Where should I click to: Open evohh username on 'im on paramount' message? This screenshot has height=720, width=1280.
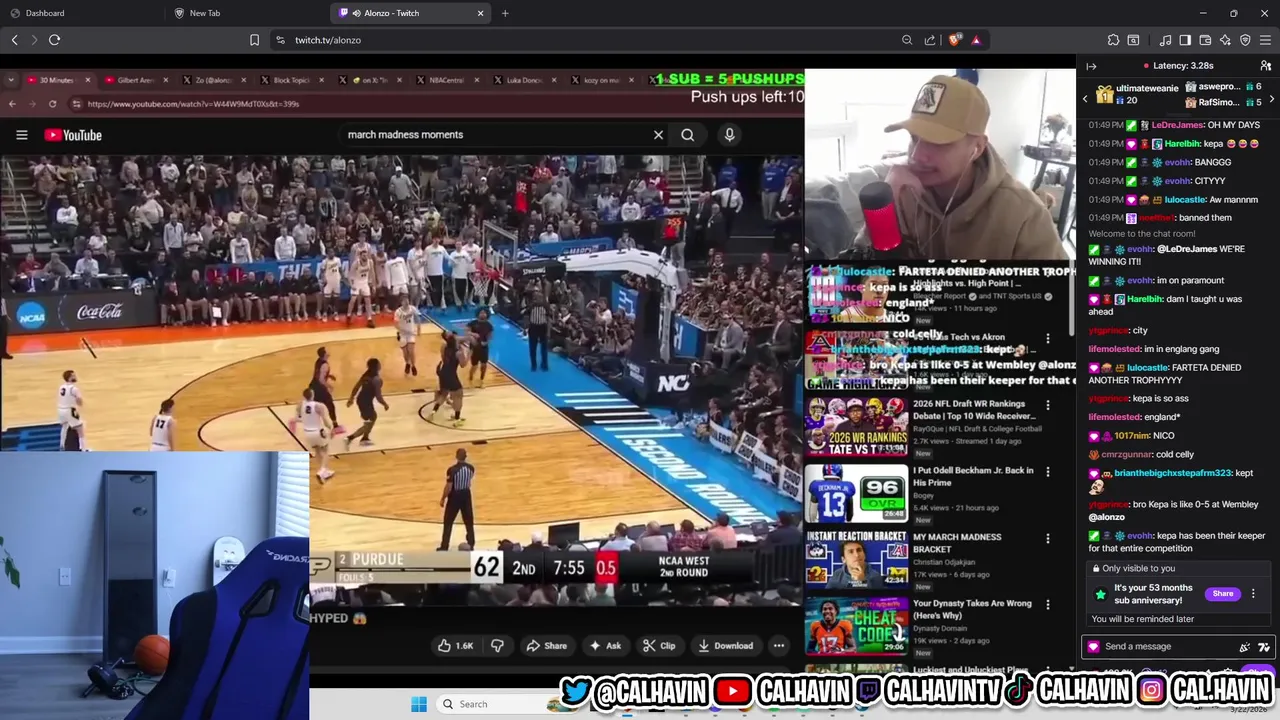pos(1139,281)
